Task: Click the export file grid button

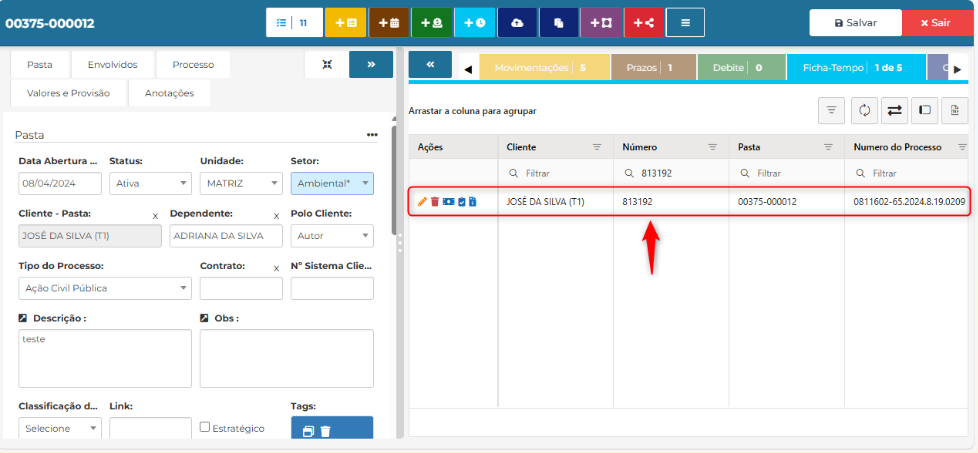Action: [954, 110]
